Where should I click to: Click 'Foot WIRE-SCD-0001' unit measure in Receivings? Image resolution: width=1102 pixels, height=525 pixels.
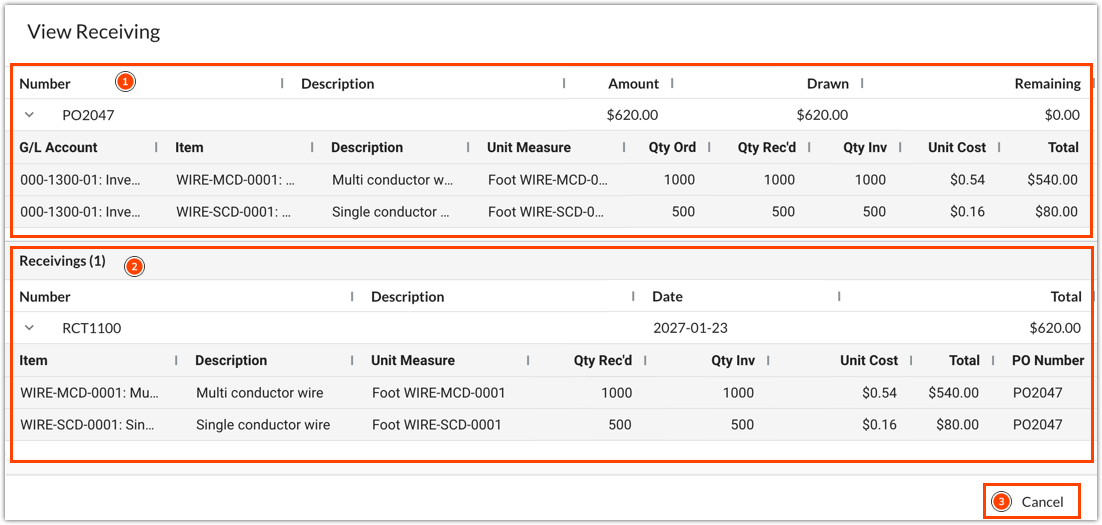click(436, 424)
